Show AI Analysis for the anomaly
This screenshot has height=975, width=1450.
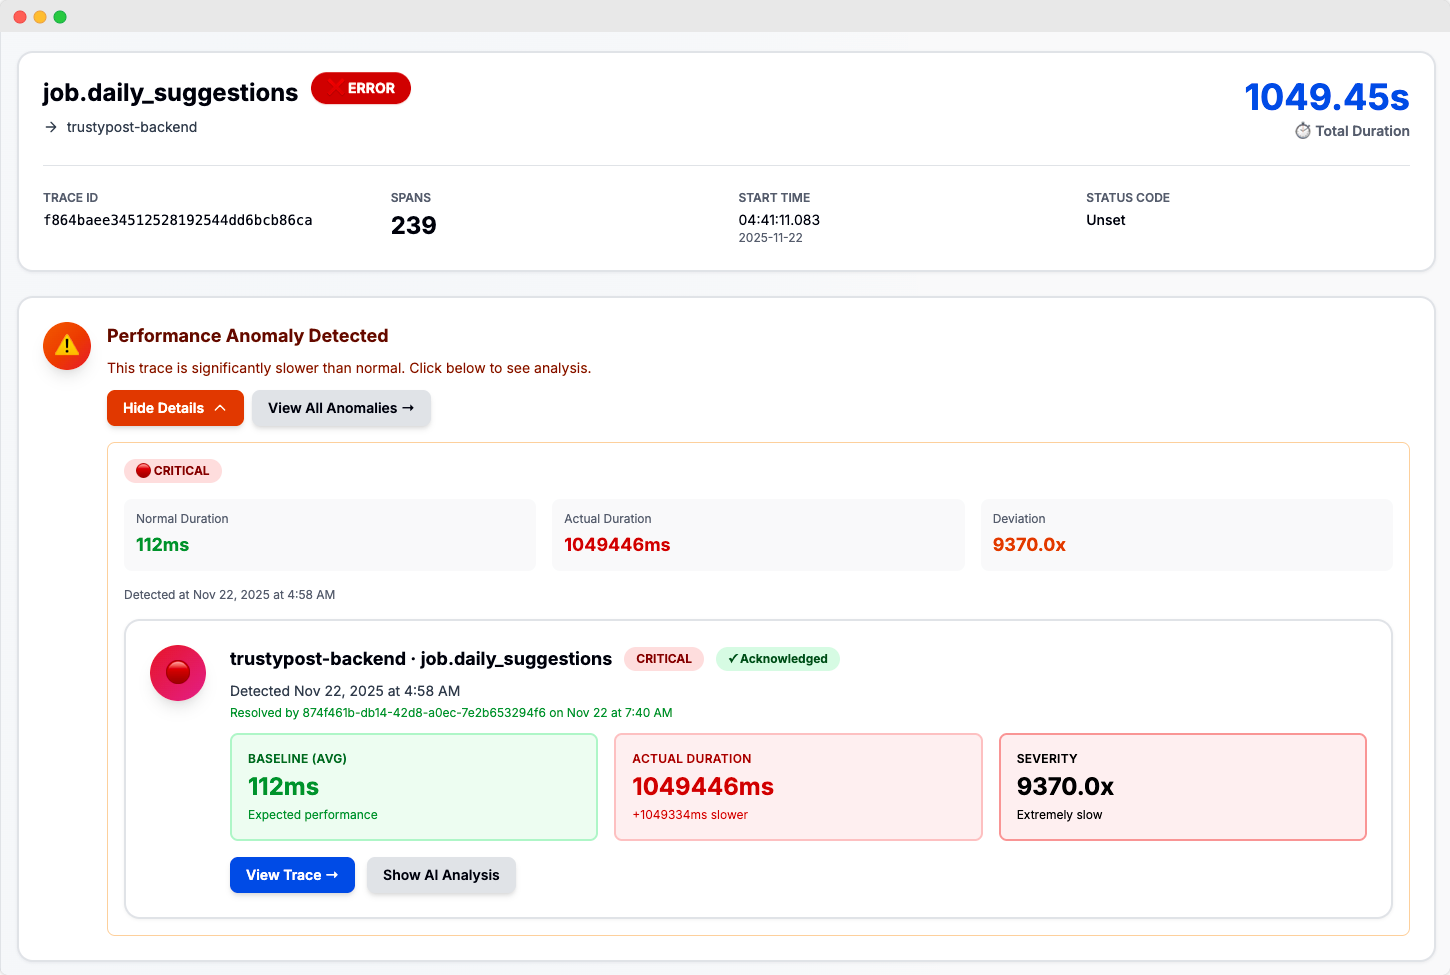[x=441, y=875]
